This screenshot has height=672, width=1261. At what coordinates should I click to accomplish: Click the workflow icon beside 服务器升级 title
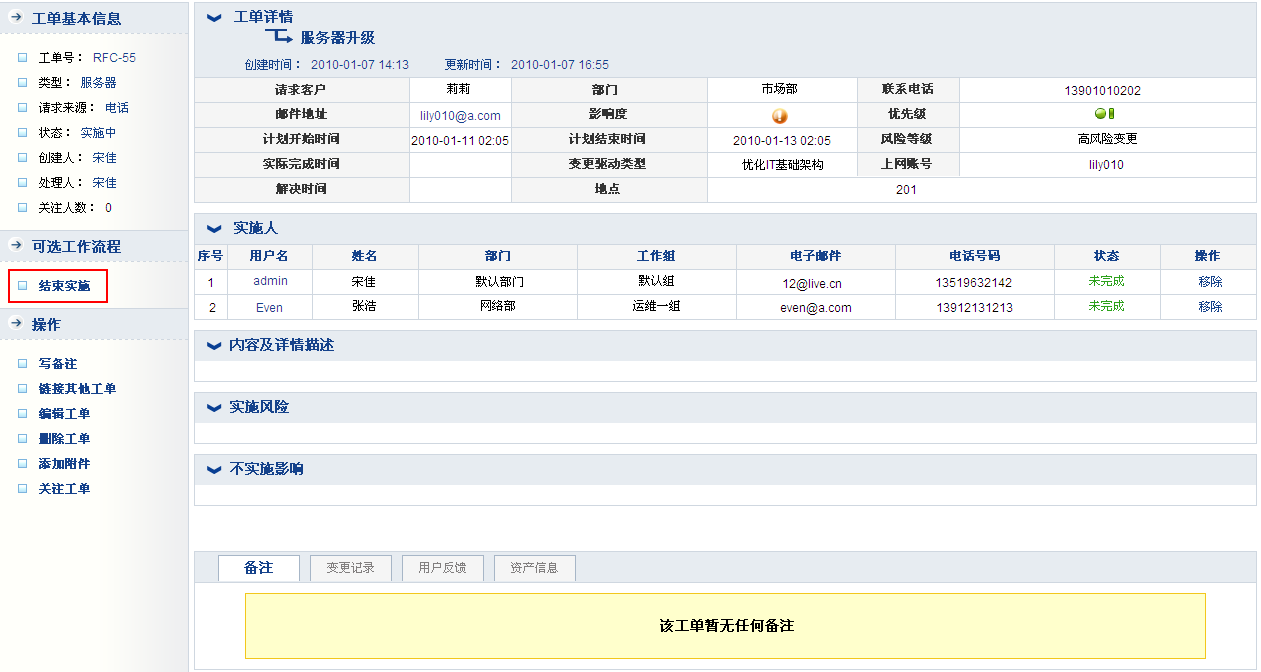point(278,38)
